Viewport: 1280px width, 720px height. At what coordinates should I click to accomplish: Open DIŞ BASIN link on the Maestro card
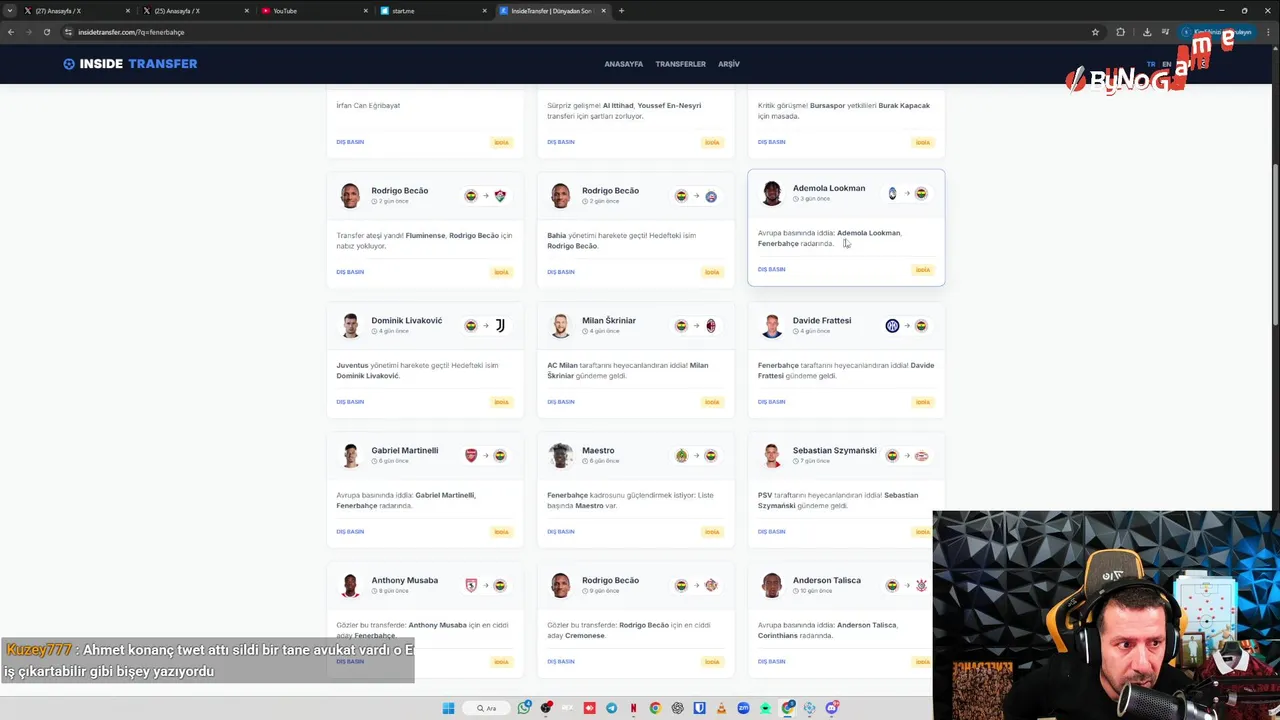pyautogui.click(x=561, y=532)
